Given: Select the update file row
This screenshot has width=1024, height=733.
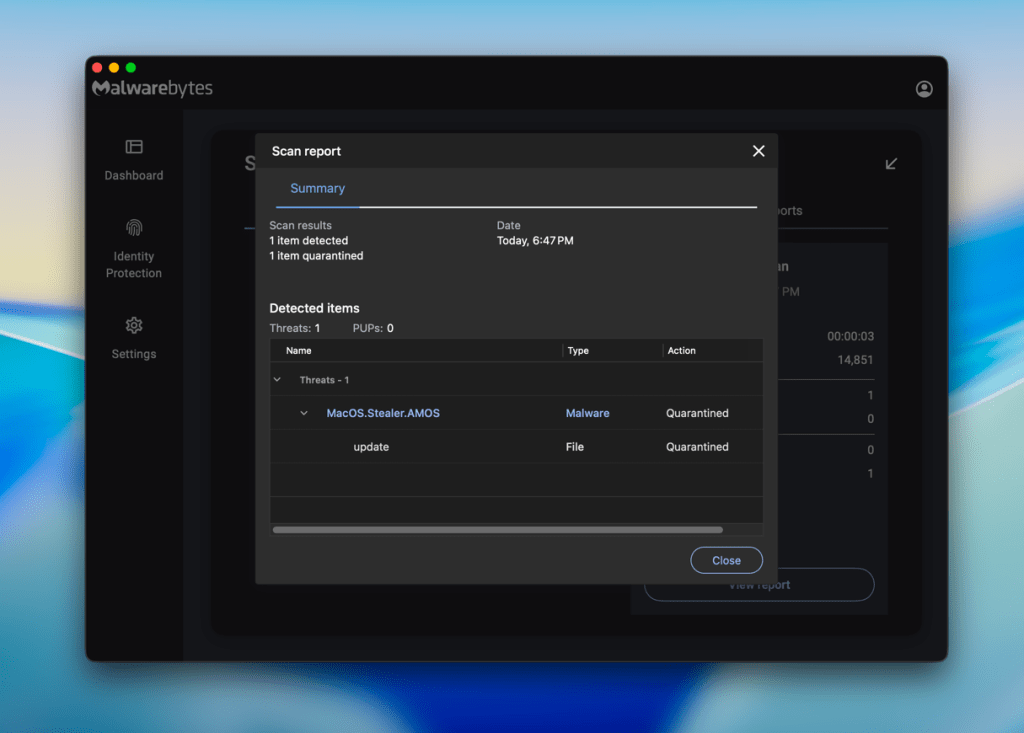Looking at the screenshot, I should (x=371, y=447).
